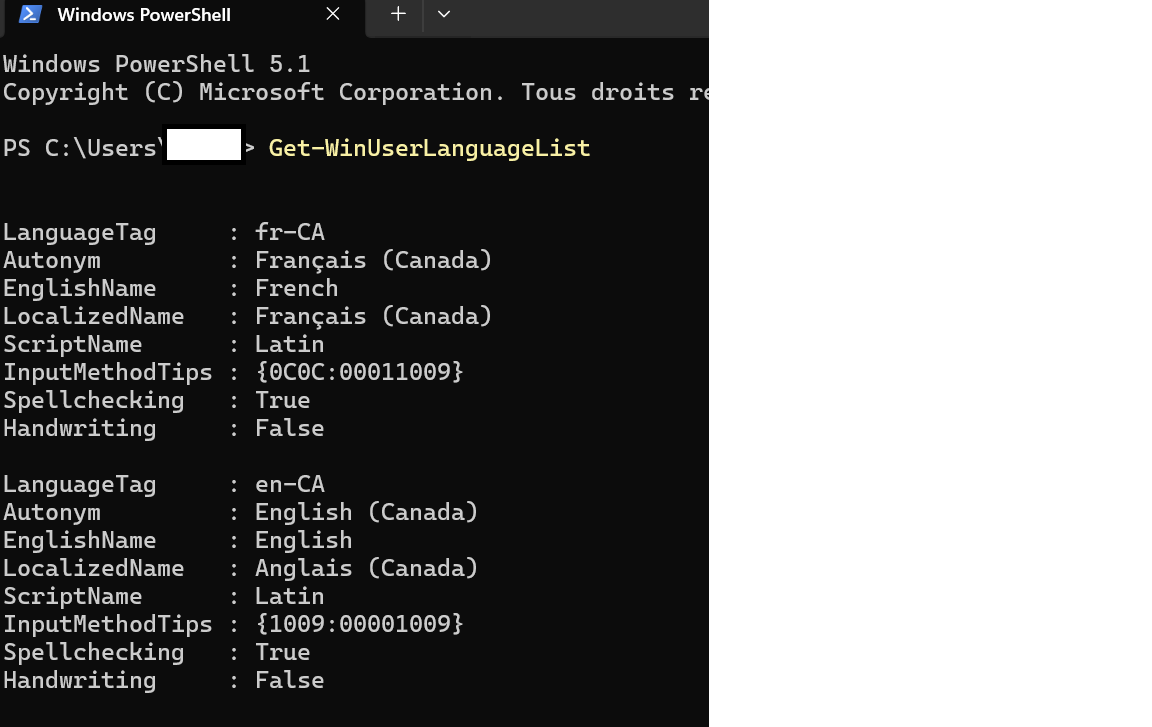Click the {0C0C:00011009} input method value
The height and width of the screenshot is (727, 1152).
[x=359, y=372]
